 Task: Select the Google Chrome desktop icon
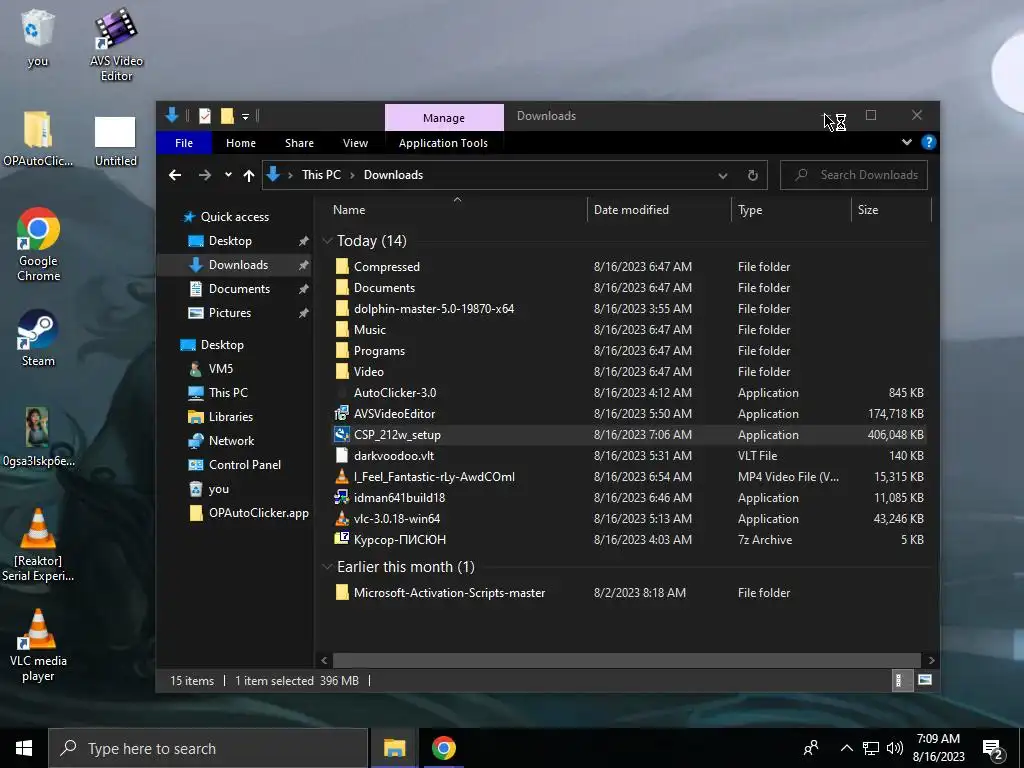point(38,244)
